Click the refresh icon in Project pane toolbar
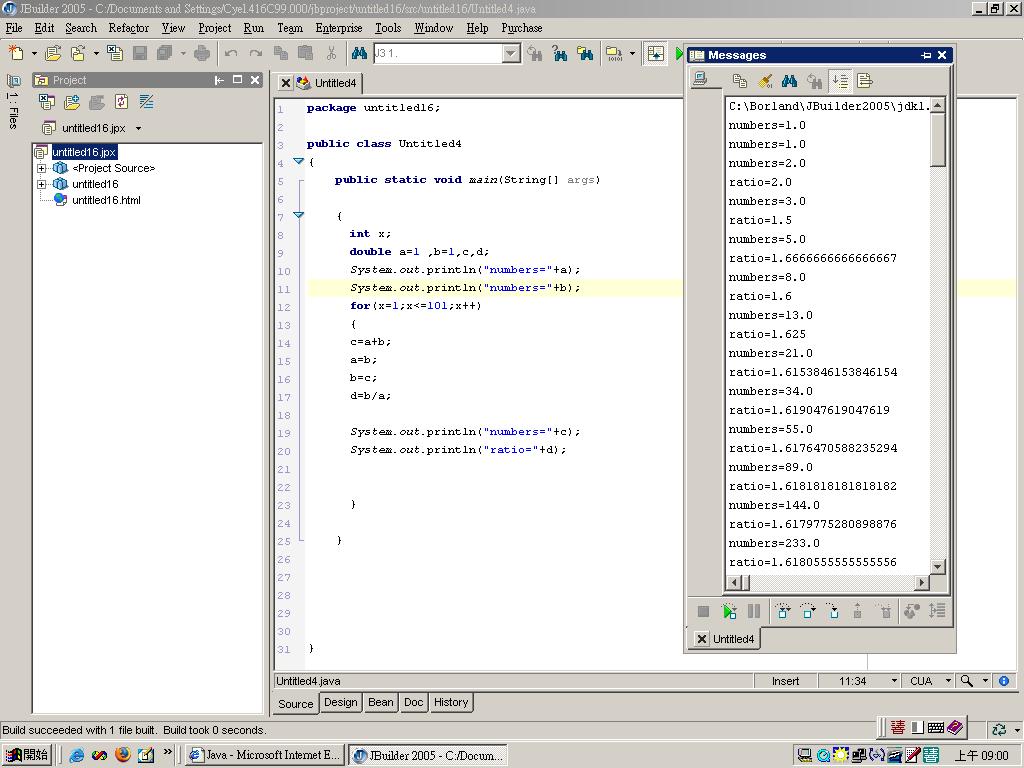Image resolution: width=1024 pixels, height=768 pixels. 122,102
